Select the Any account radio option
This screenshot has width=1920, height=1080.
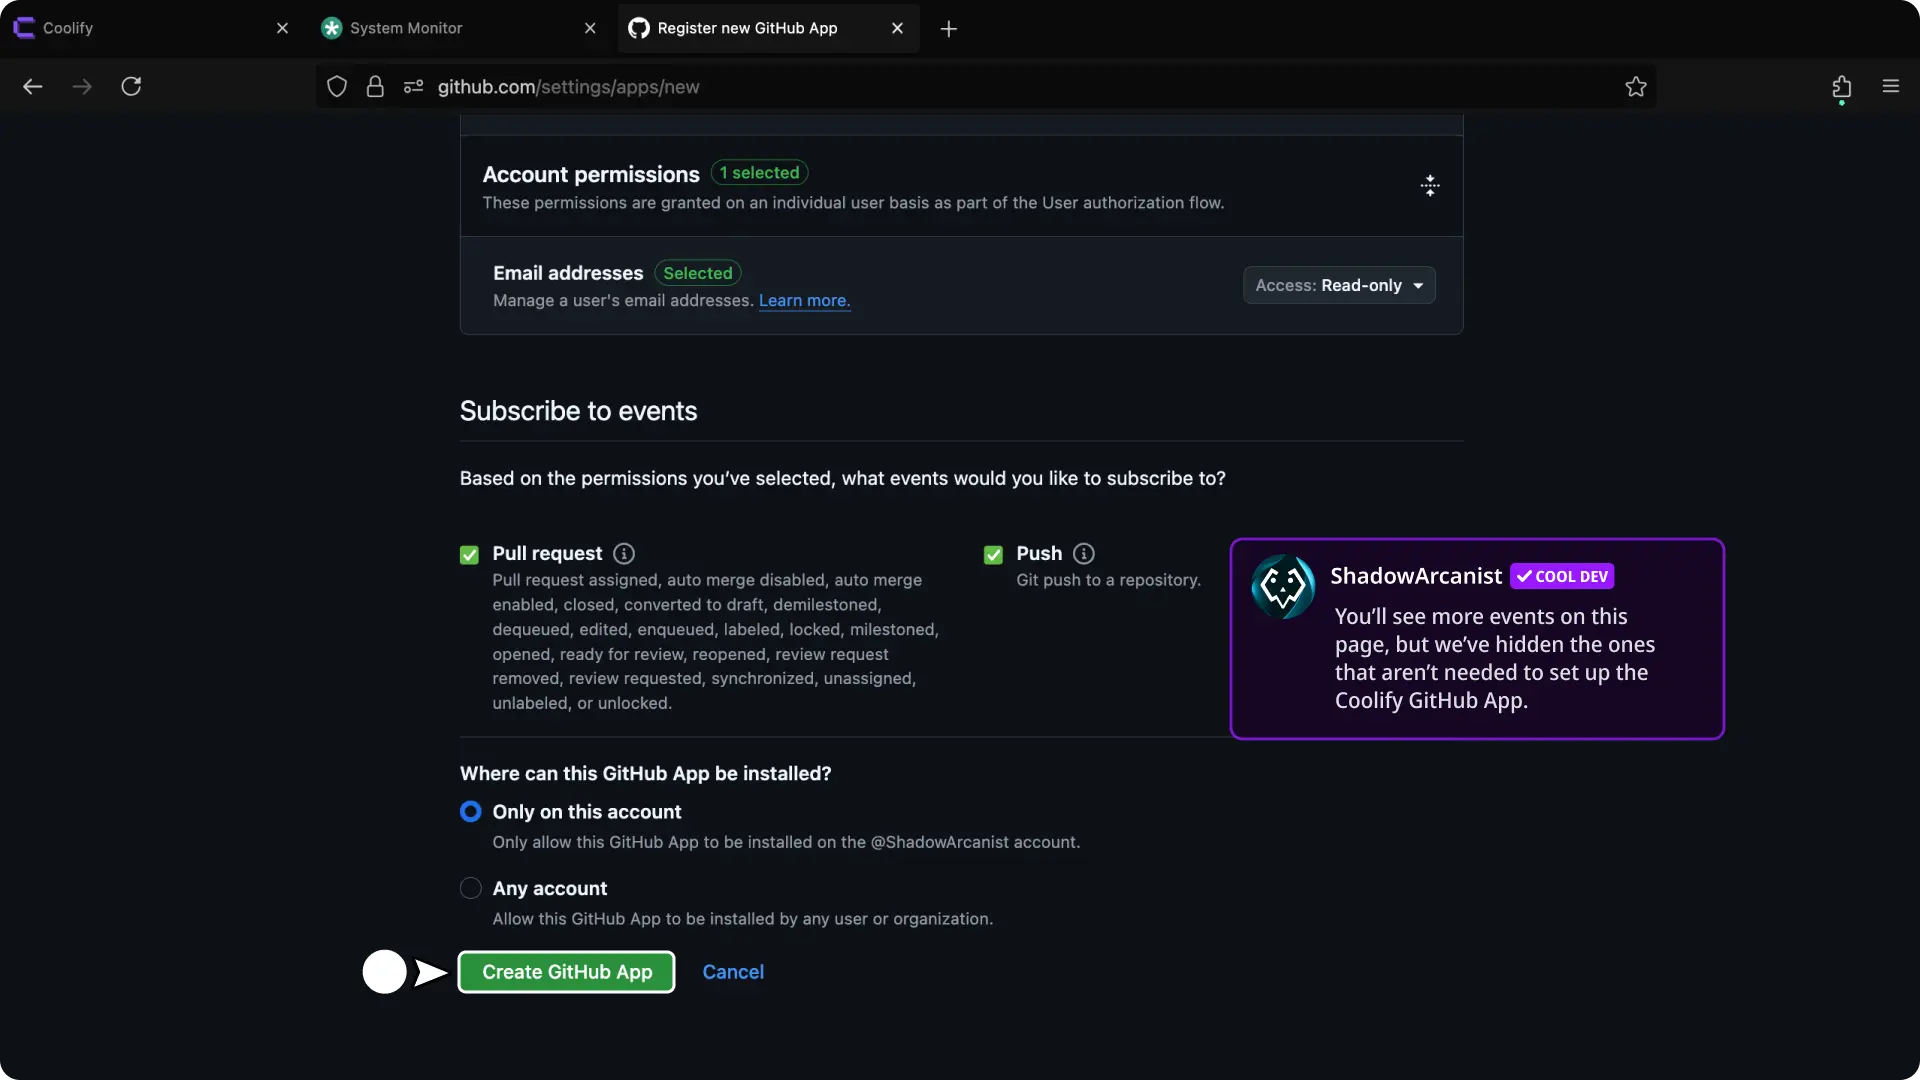(x=470, y=888)
